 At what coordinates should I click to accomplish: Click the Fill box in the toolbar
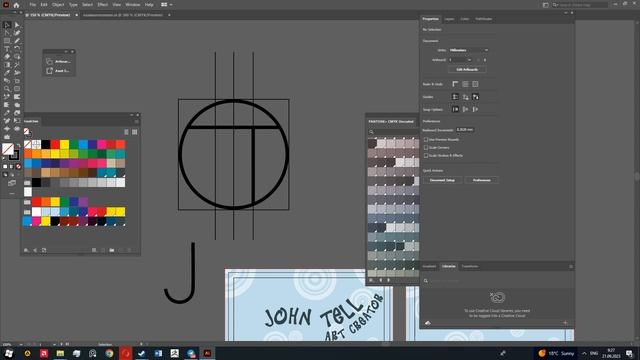[7, 149]
